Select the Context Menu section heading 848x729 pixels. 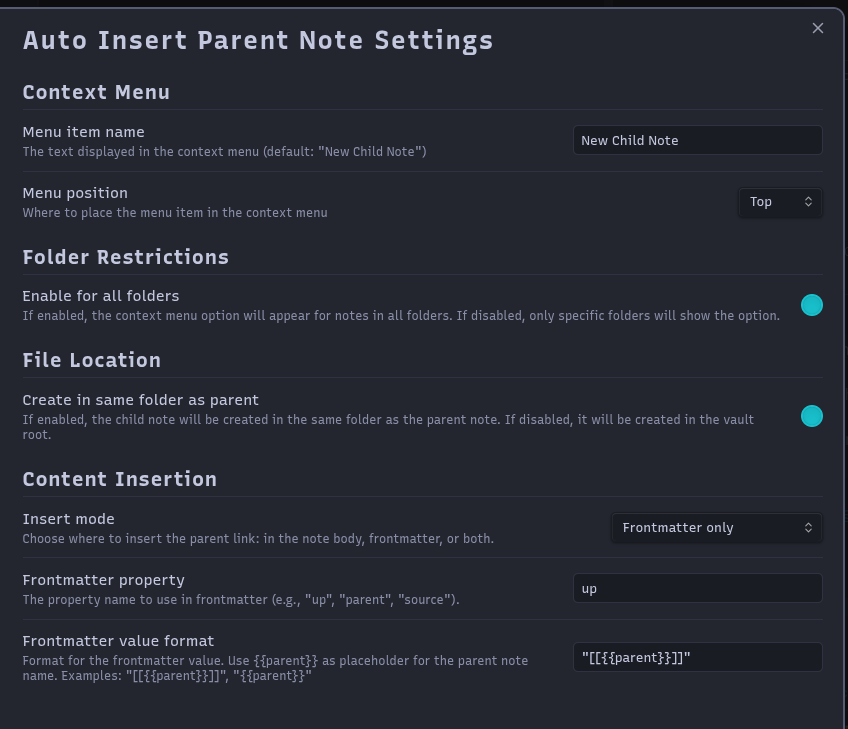(96, 92)
